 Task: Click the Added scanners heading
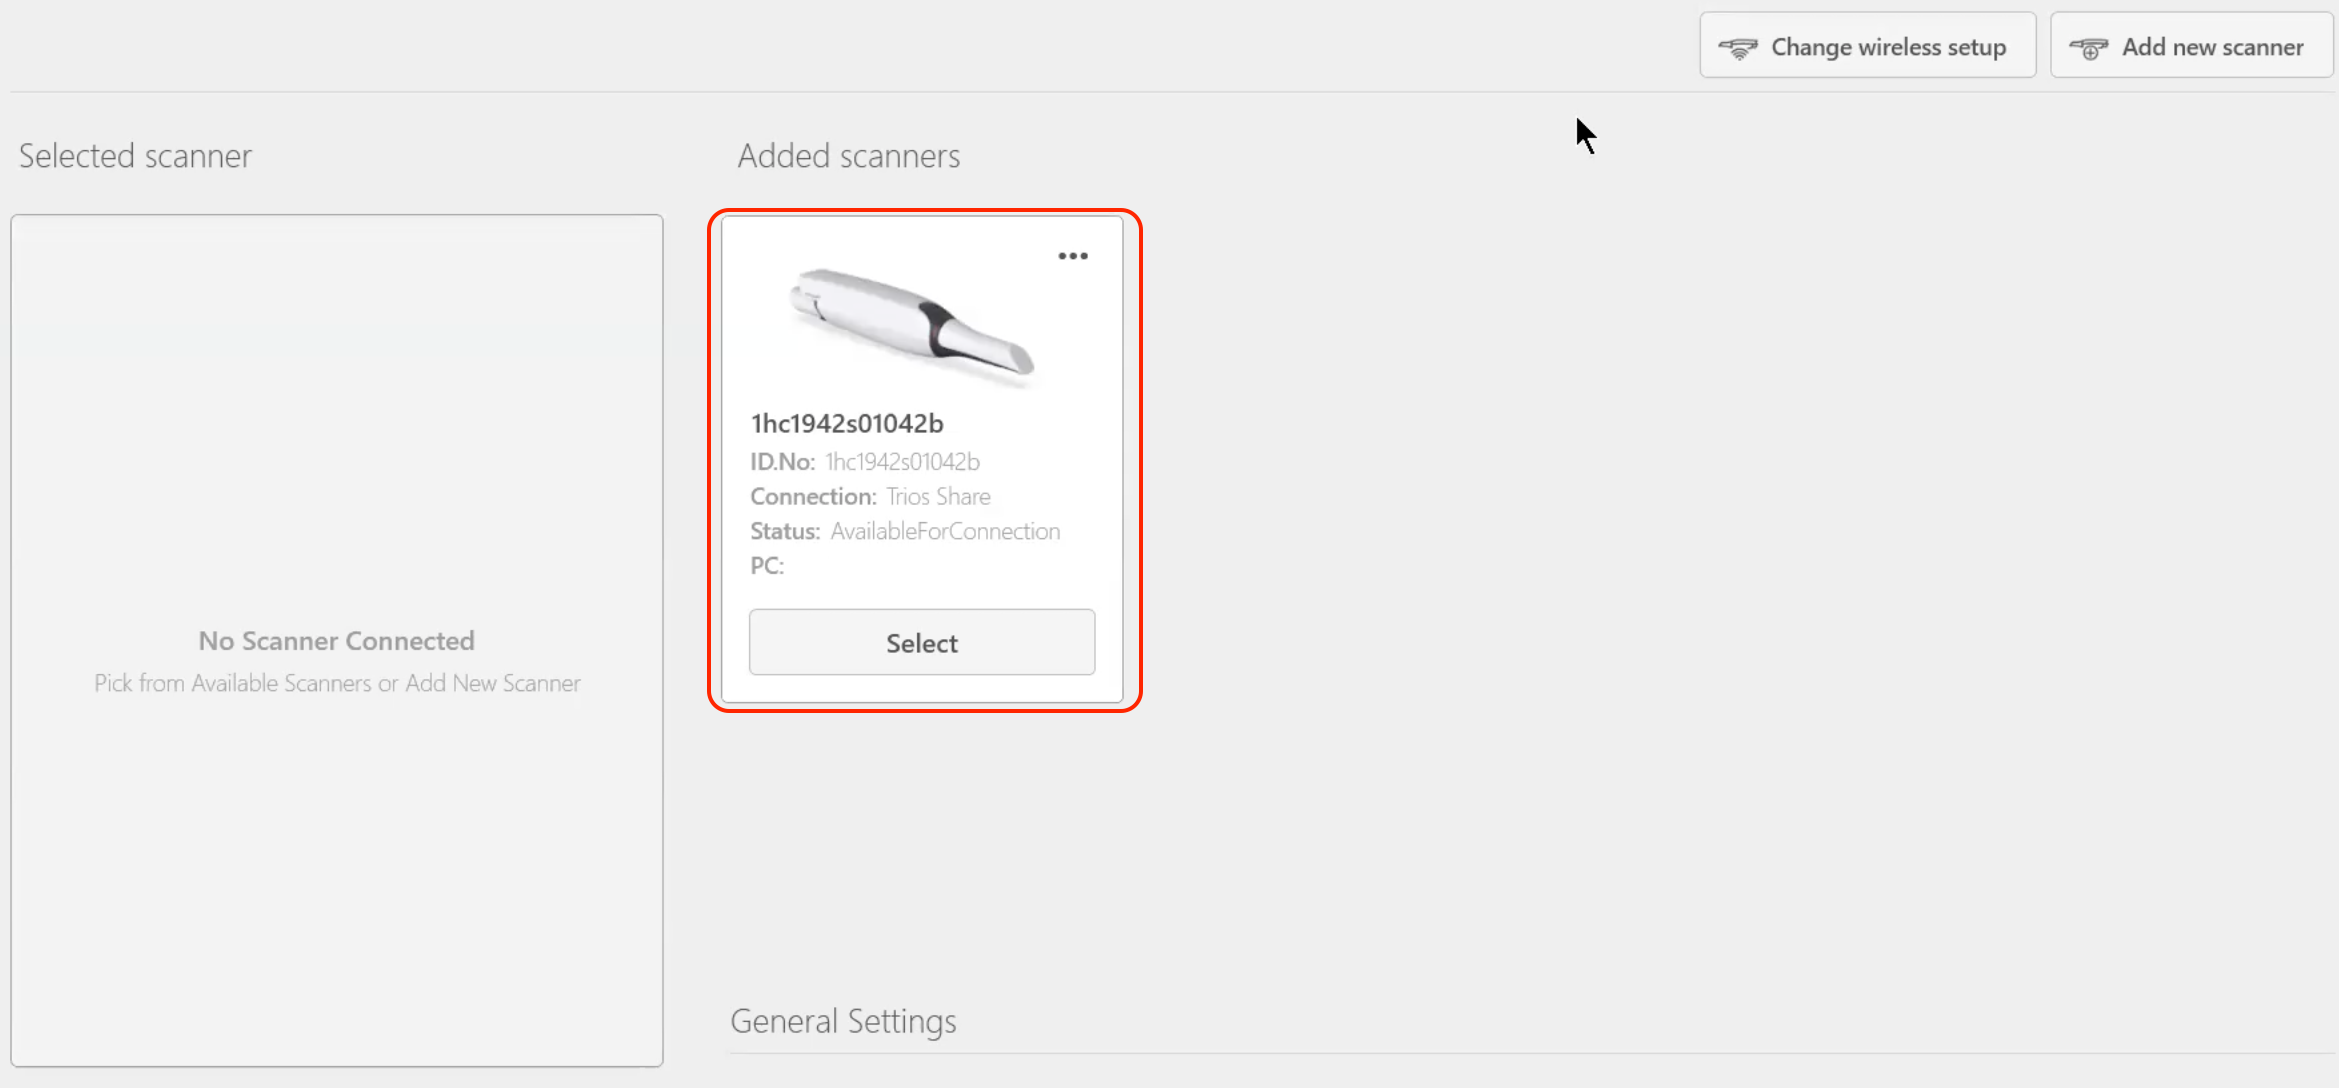(x=848, y=156)
